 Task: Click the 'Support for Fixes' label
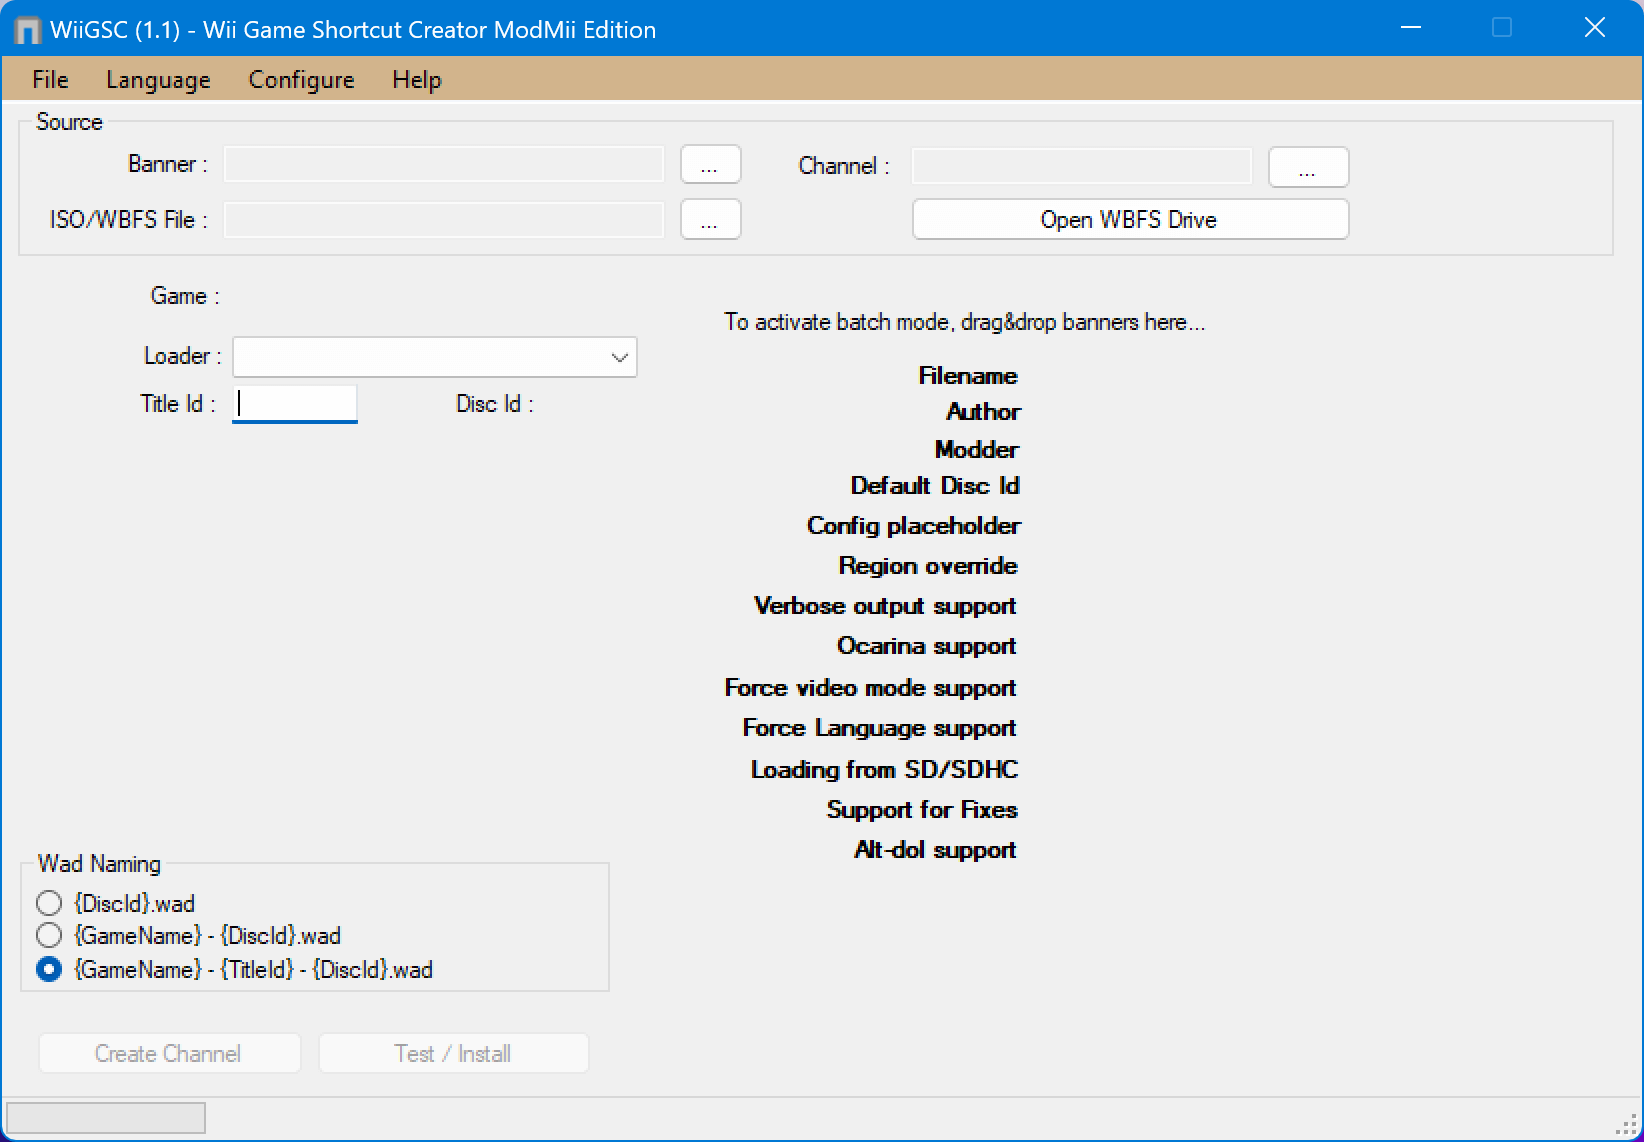click(921, 810)
